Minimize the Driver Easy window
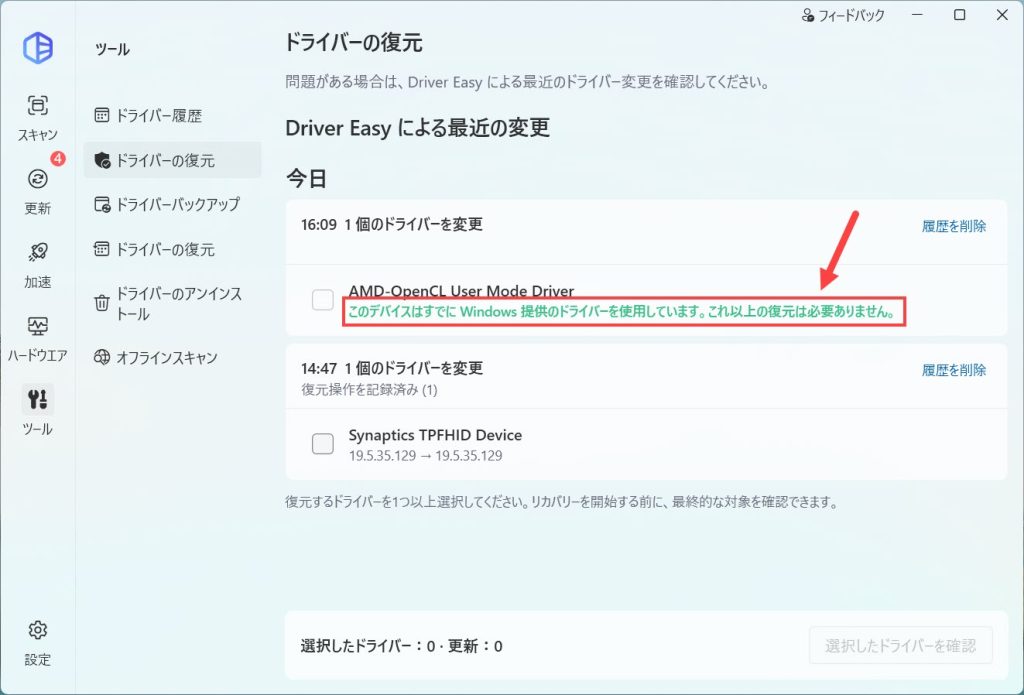Image resolution: width=1024 pixels, height=695 pixels. tap(918, 15)
